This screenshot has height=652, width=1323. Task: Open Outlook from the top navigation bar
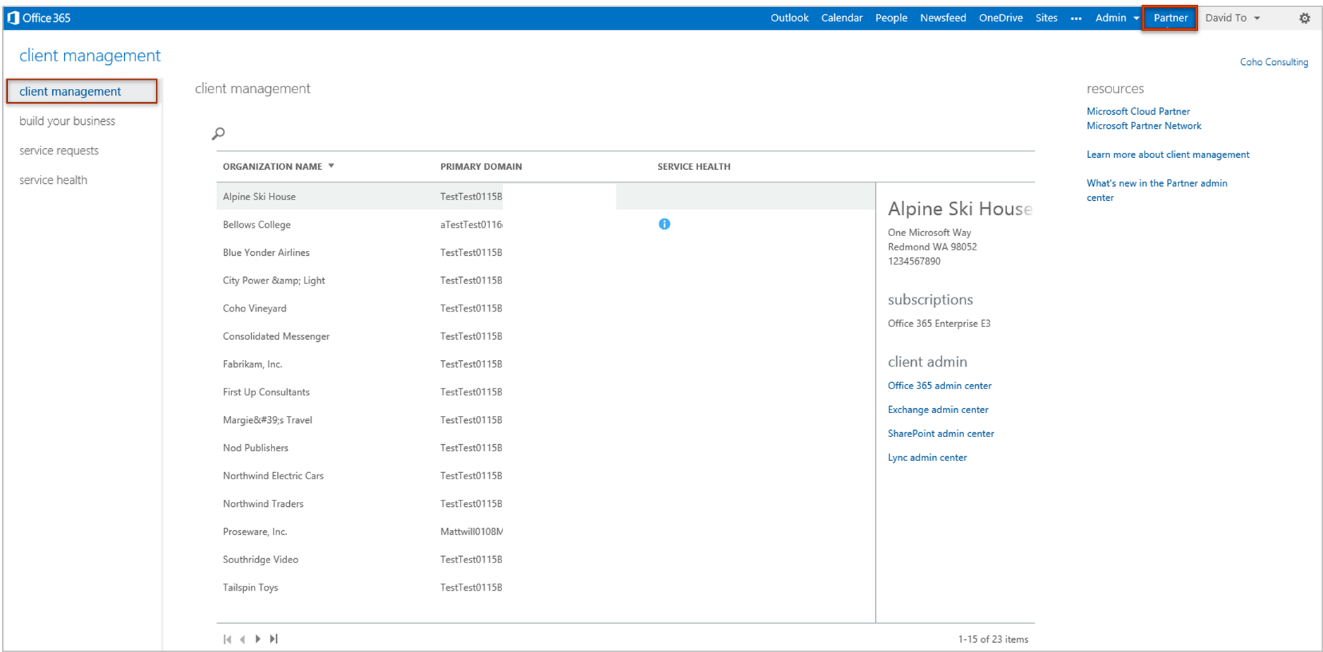pyautogui.click(x=789, y=18)
